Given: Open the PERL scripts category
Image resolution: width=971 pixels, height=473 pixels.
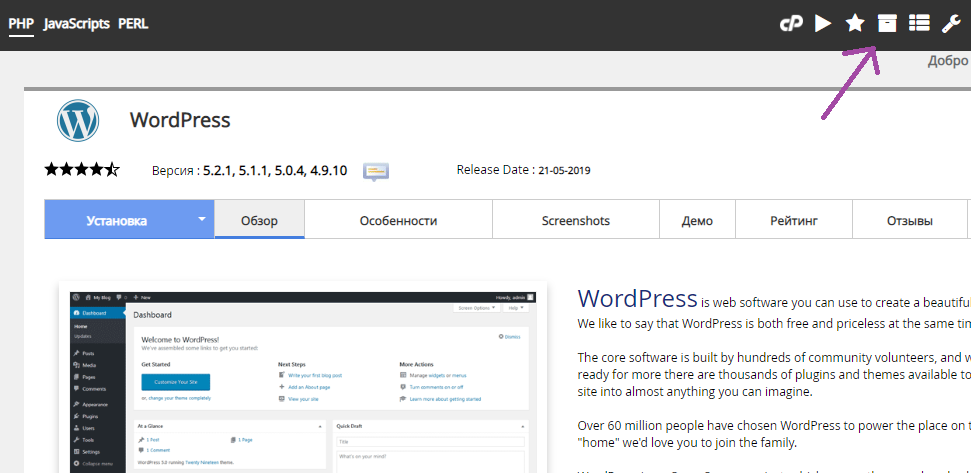Looking at the screenshot, I should click(x=133, y=24).
